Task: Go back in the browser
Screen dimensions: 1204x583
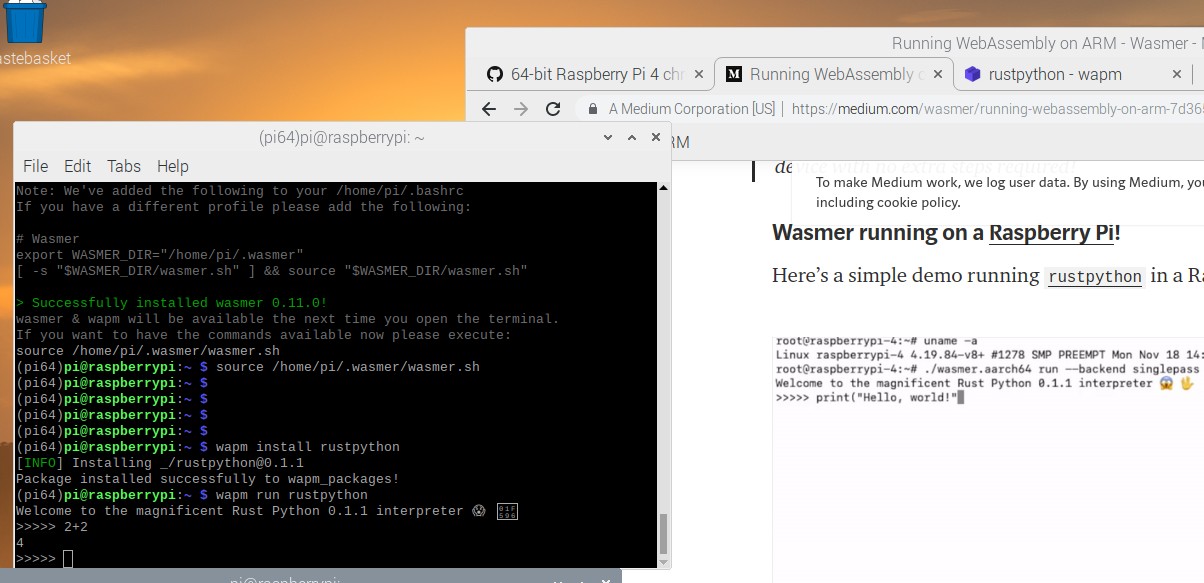Action: 489,109
